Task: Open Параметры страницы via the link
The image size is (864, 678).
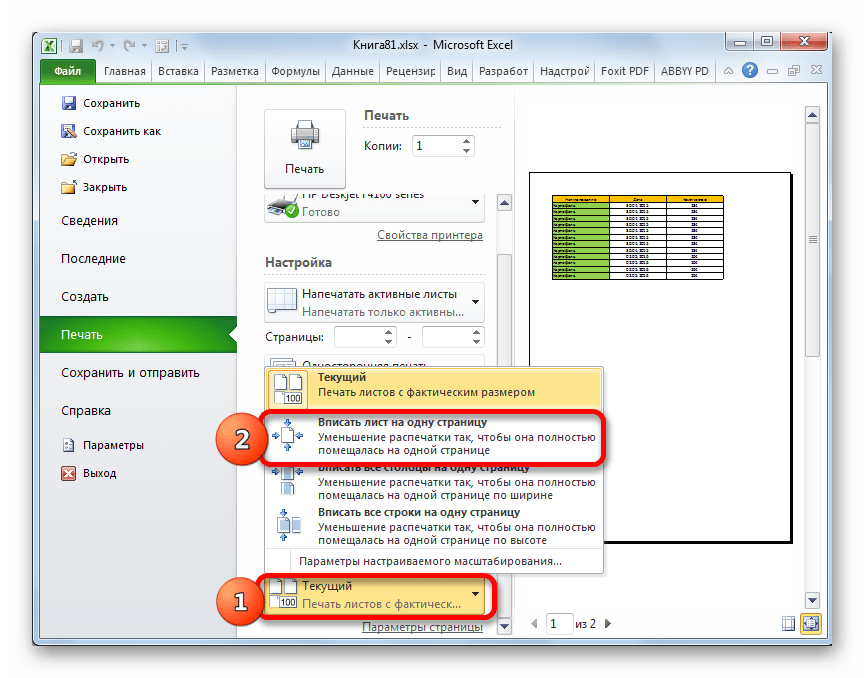Action: click(422, 627)
